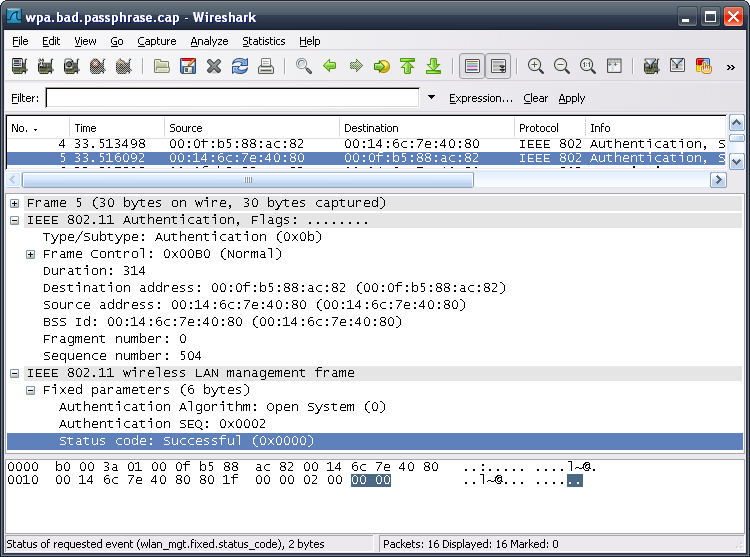
Task: Open the filter history dropdown arrow
Action: tap(431, 98)
